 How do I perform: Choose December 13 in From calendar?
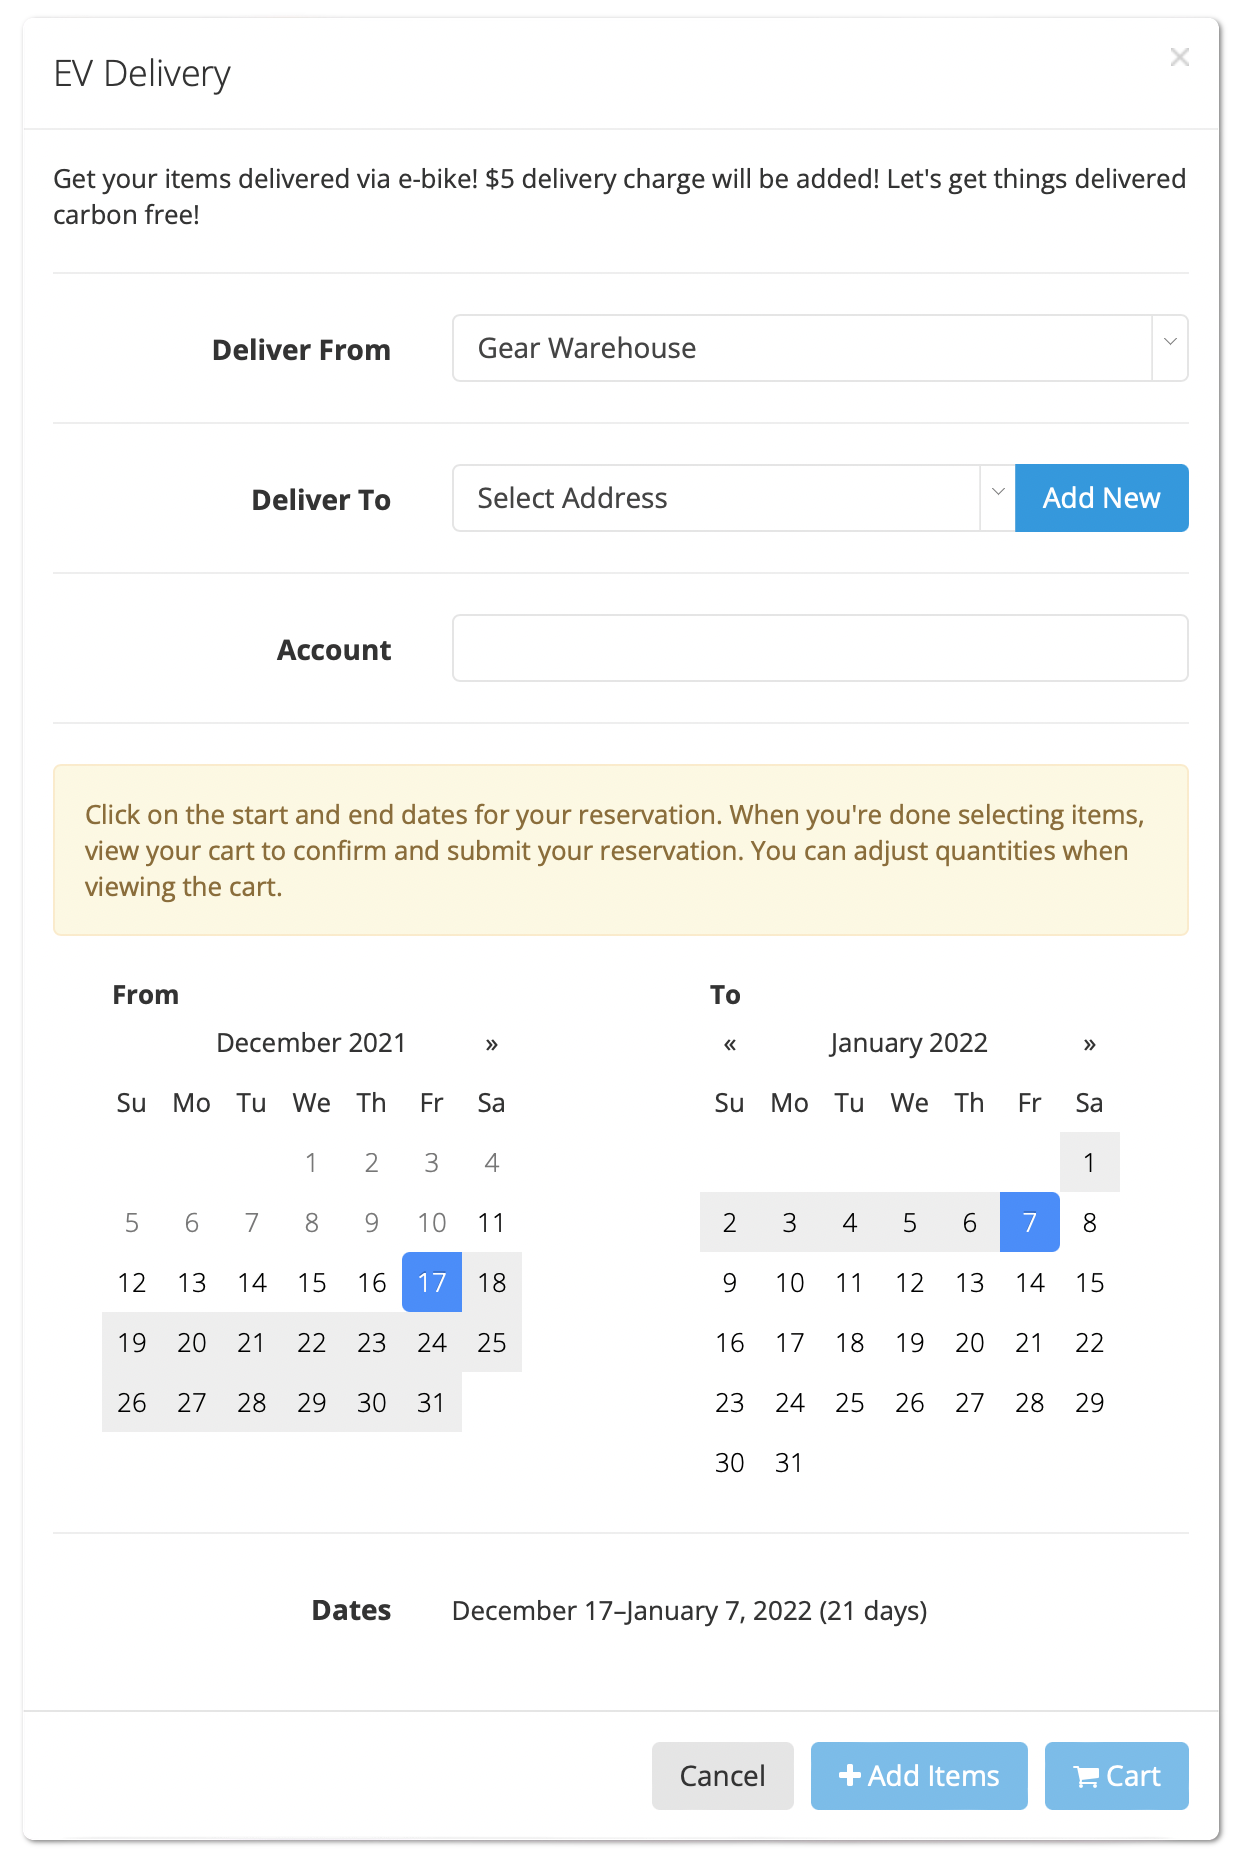[x=192, y=1282]
